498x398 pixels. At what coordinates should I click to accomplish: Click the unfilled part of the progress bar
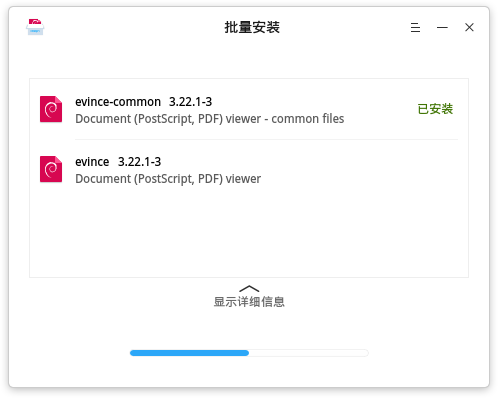pos(309,353)
